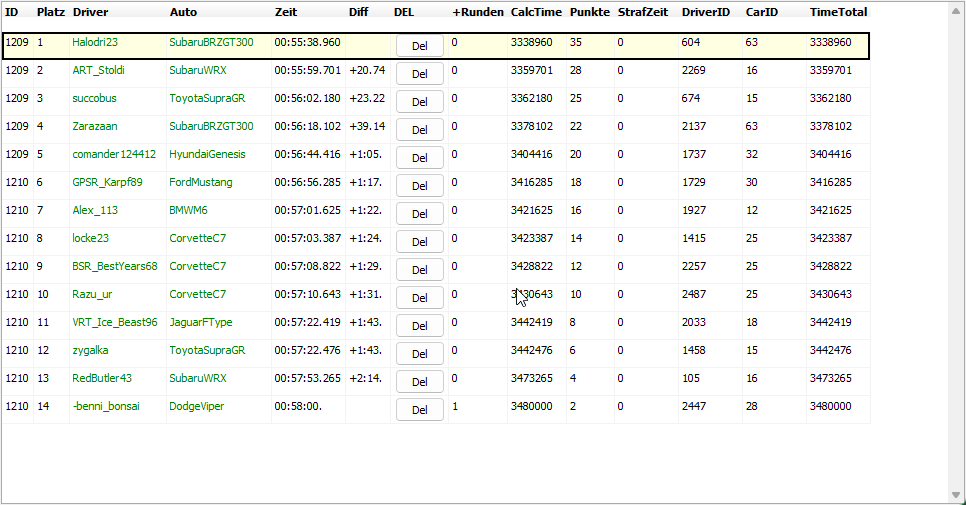Delete comander124412 row
This screenshot has height=505, width=966.
(x=419, y=158)
